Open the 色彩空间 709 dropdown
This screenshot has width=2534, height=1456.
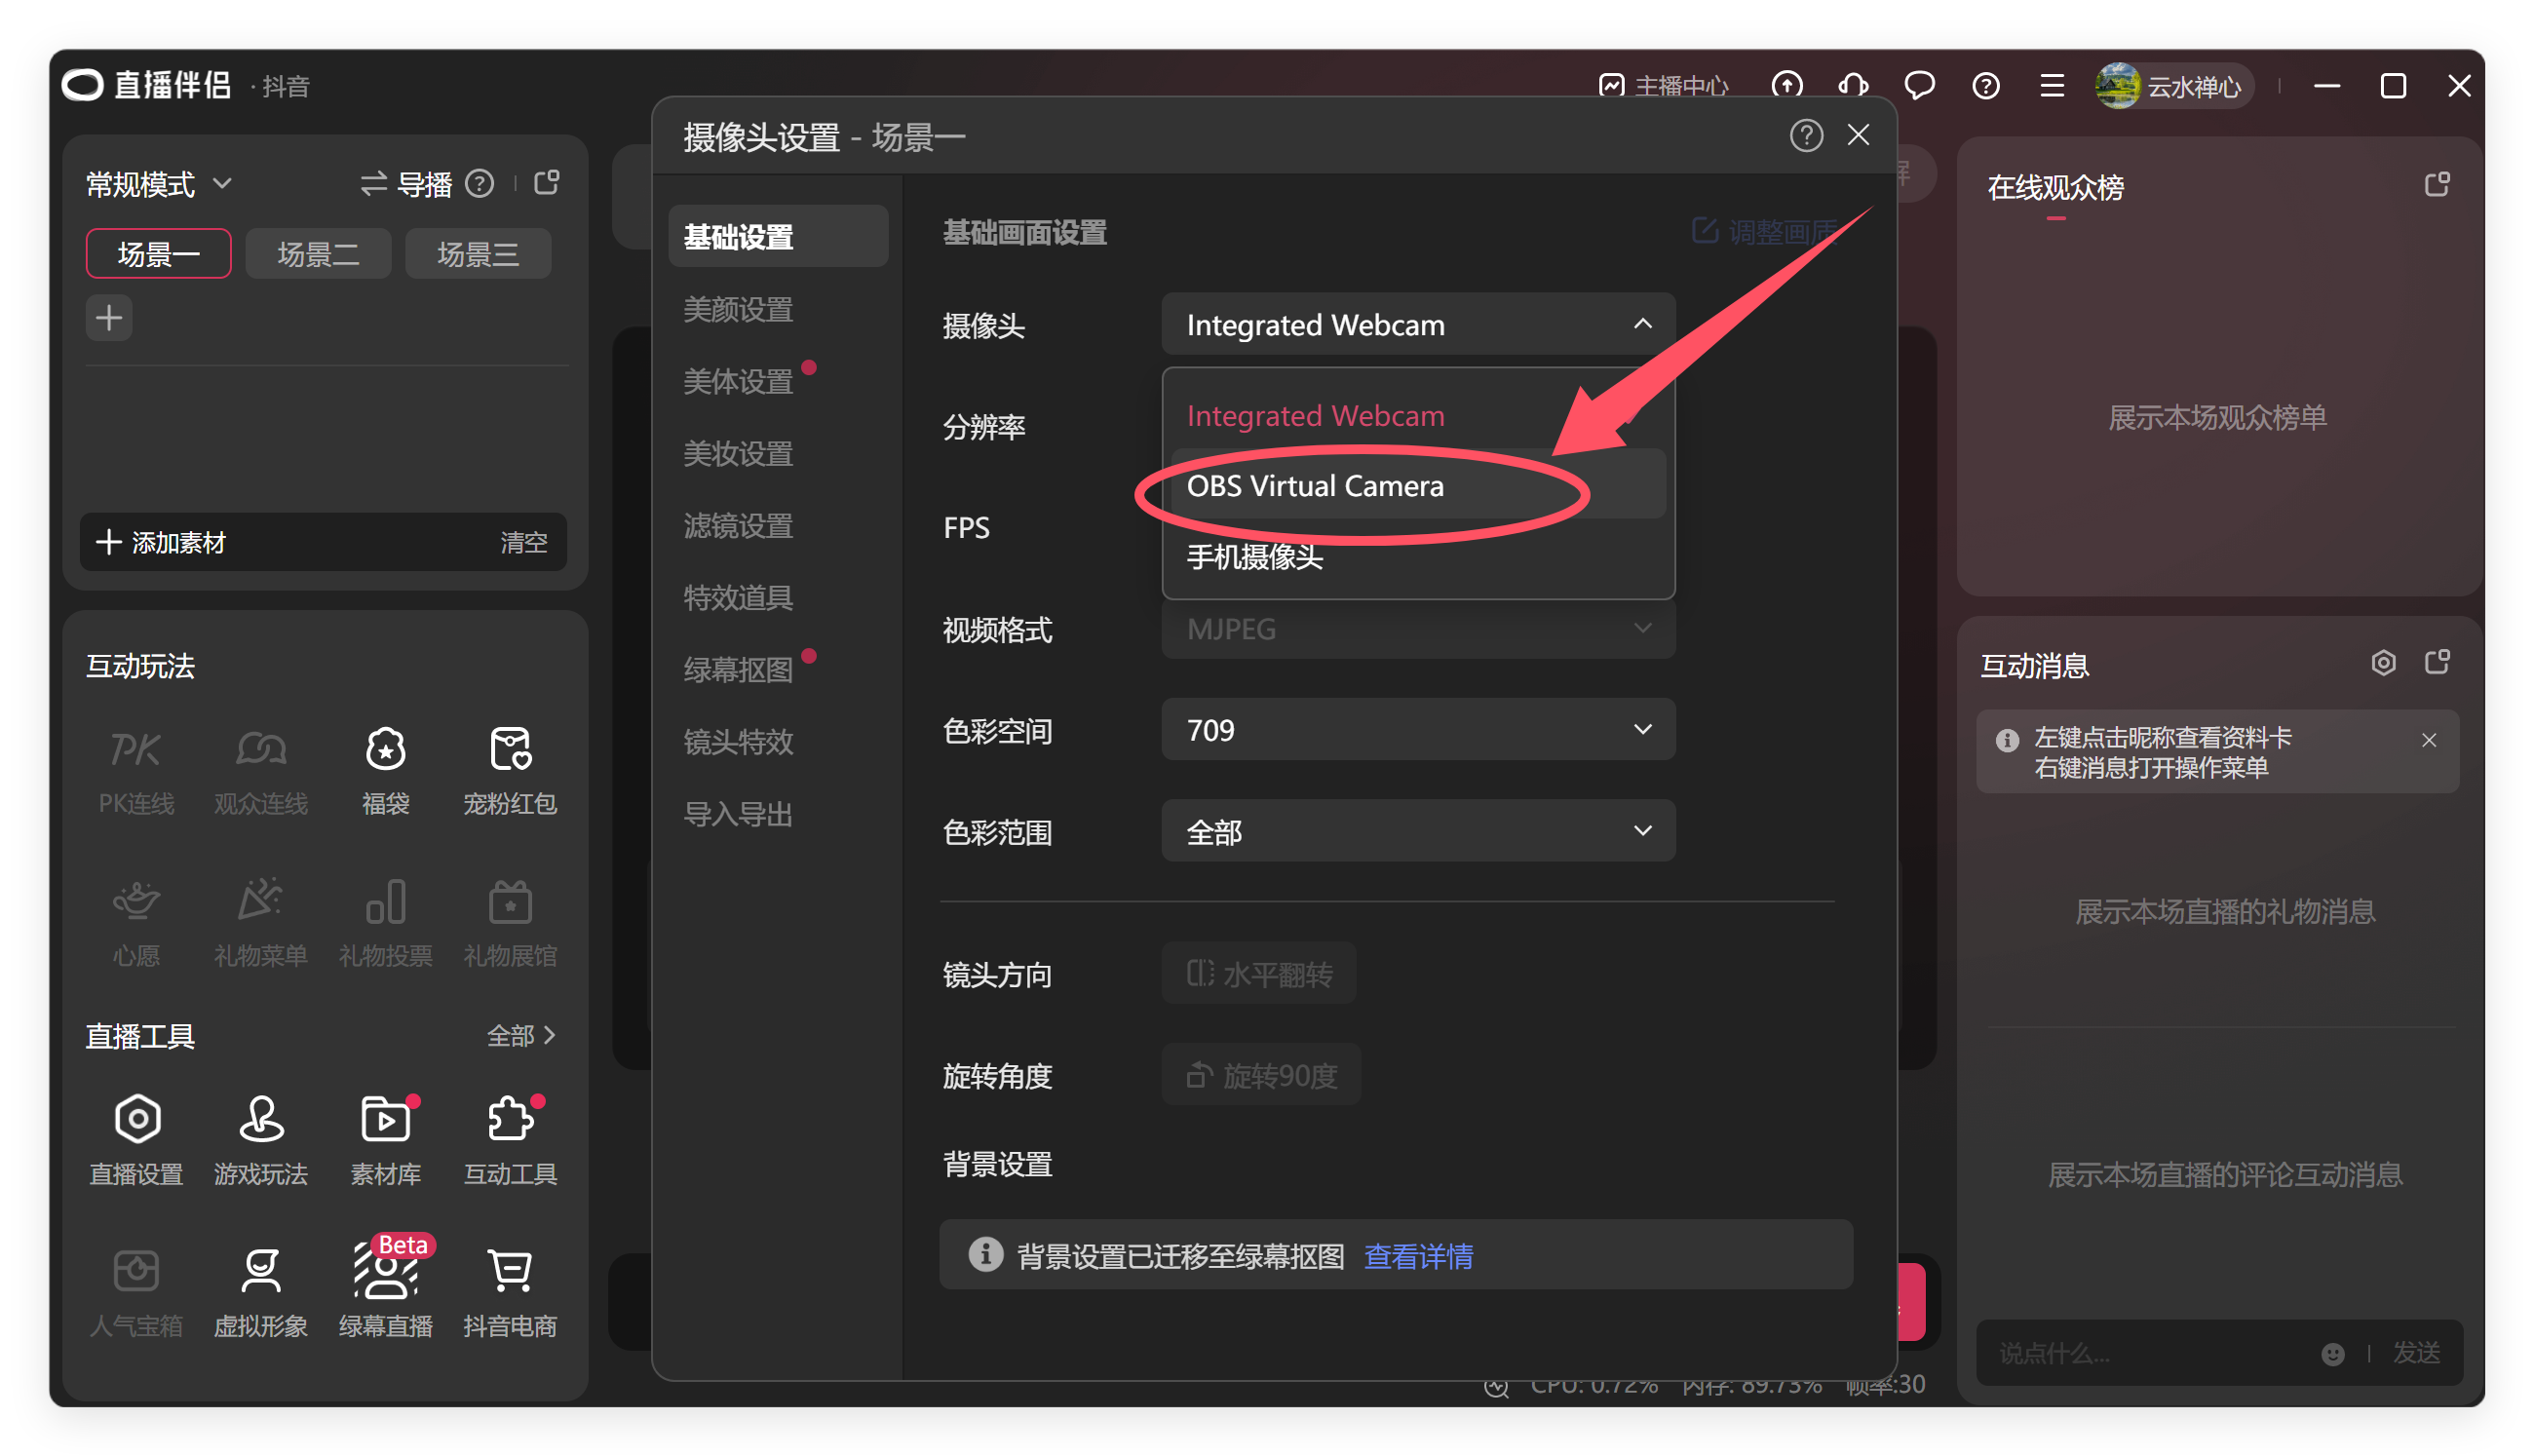(1418, 729)
